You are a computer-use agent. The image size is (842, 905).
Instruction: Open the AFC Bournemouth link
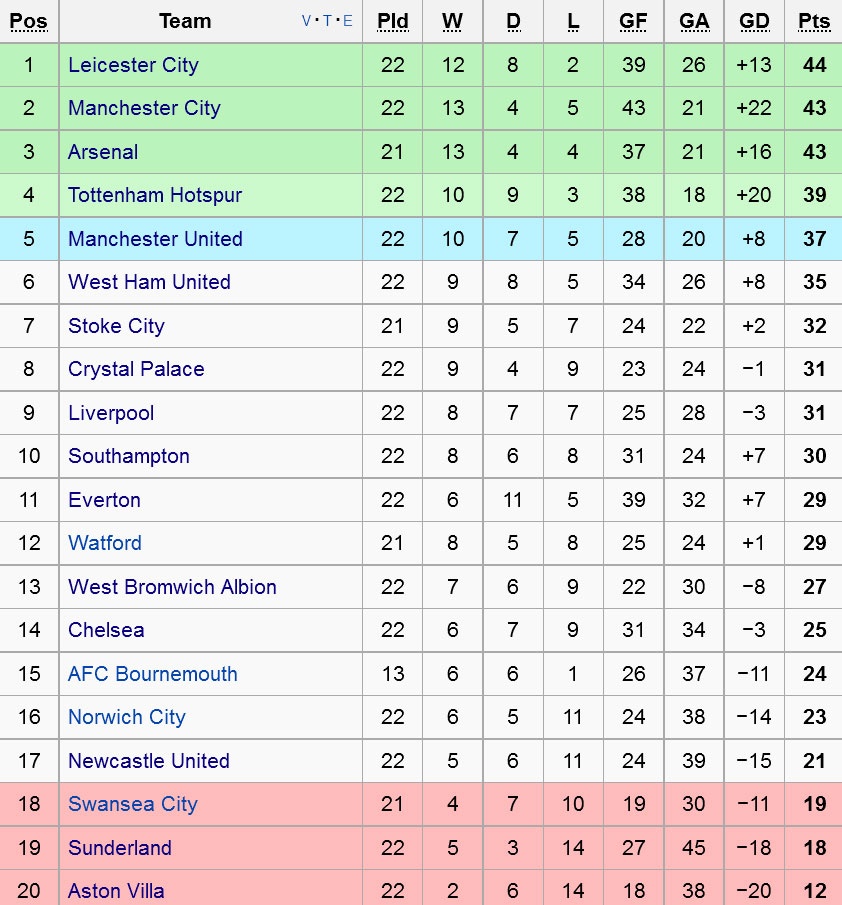coord(153,674)
